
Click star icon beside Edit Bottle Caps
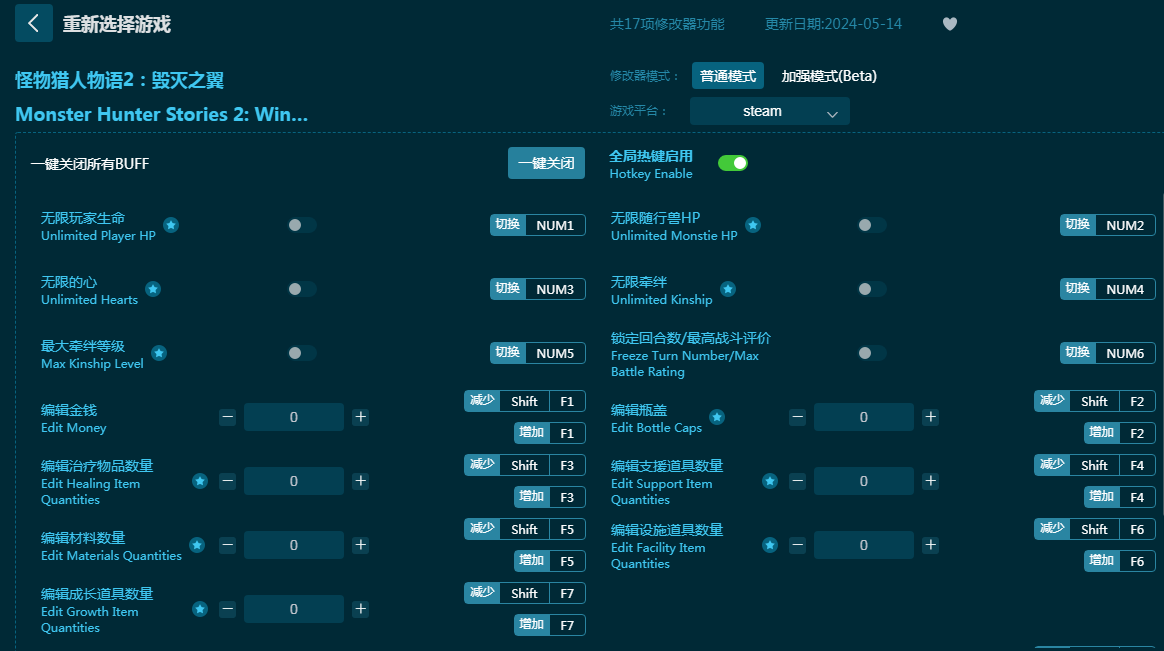pos(717,417)
